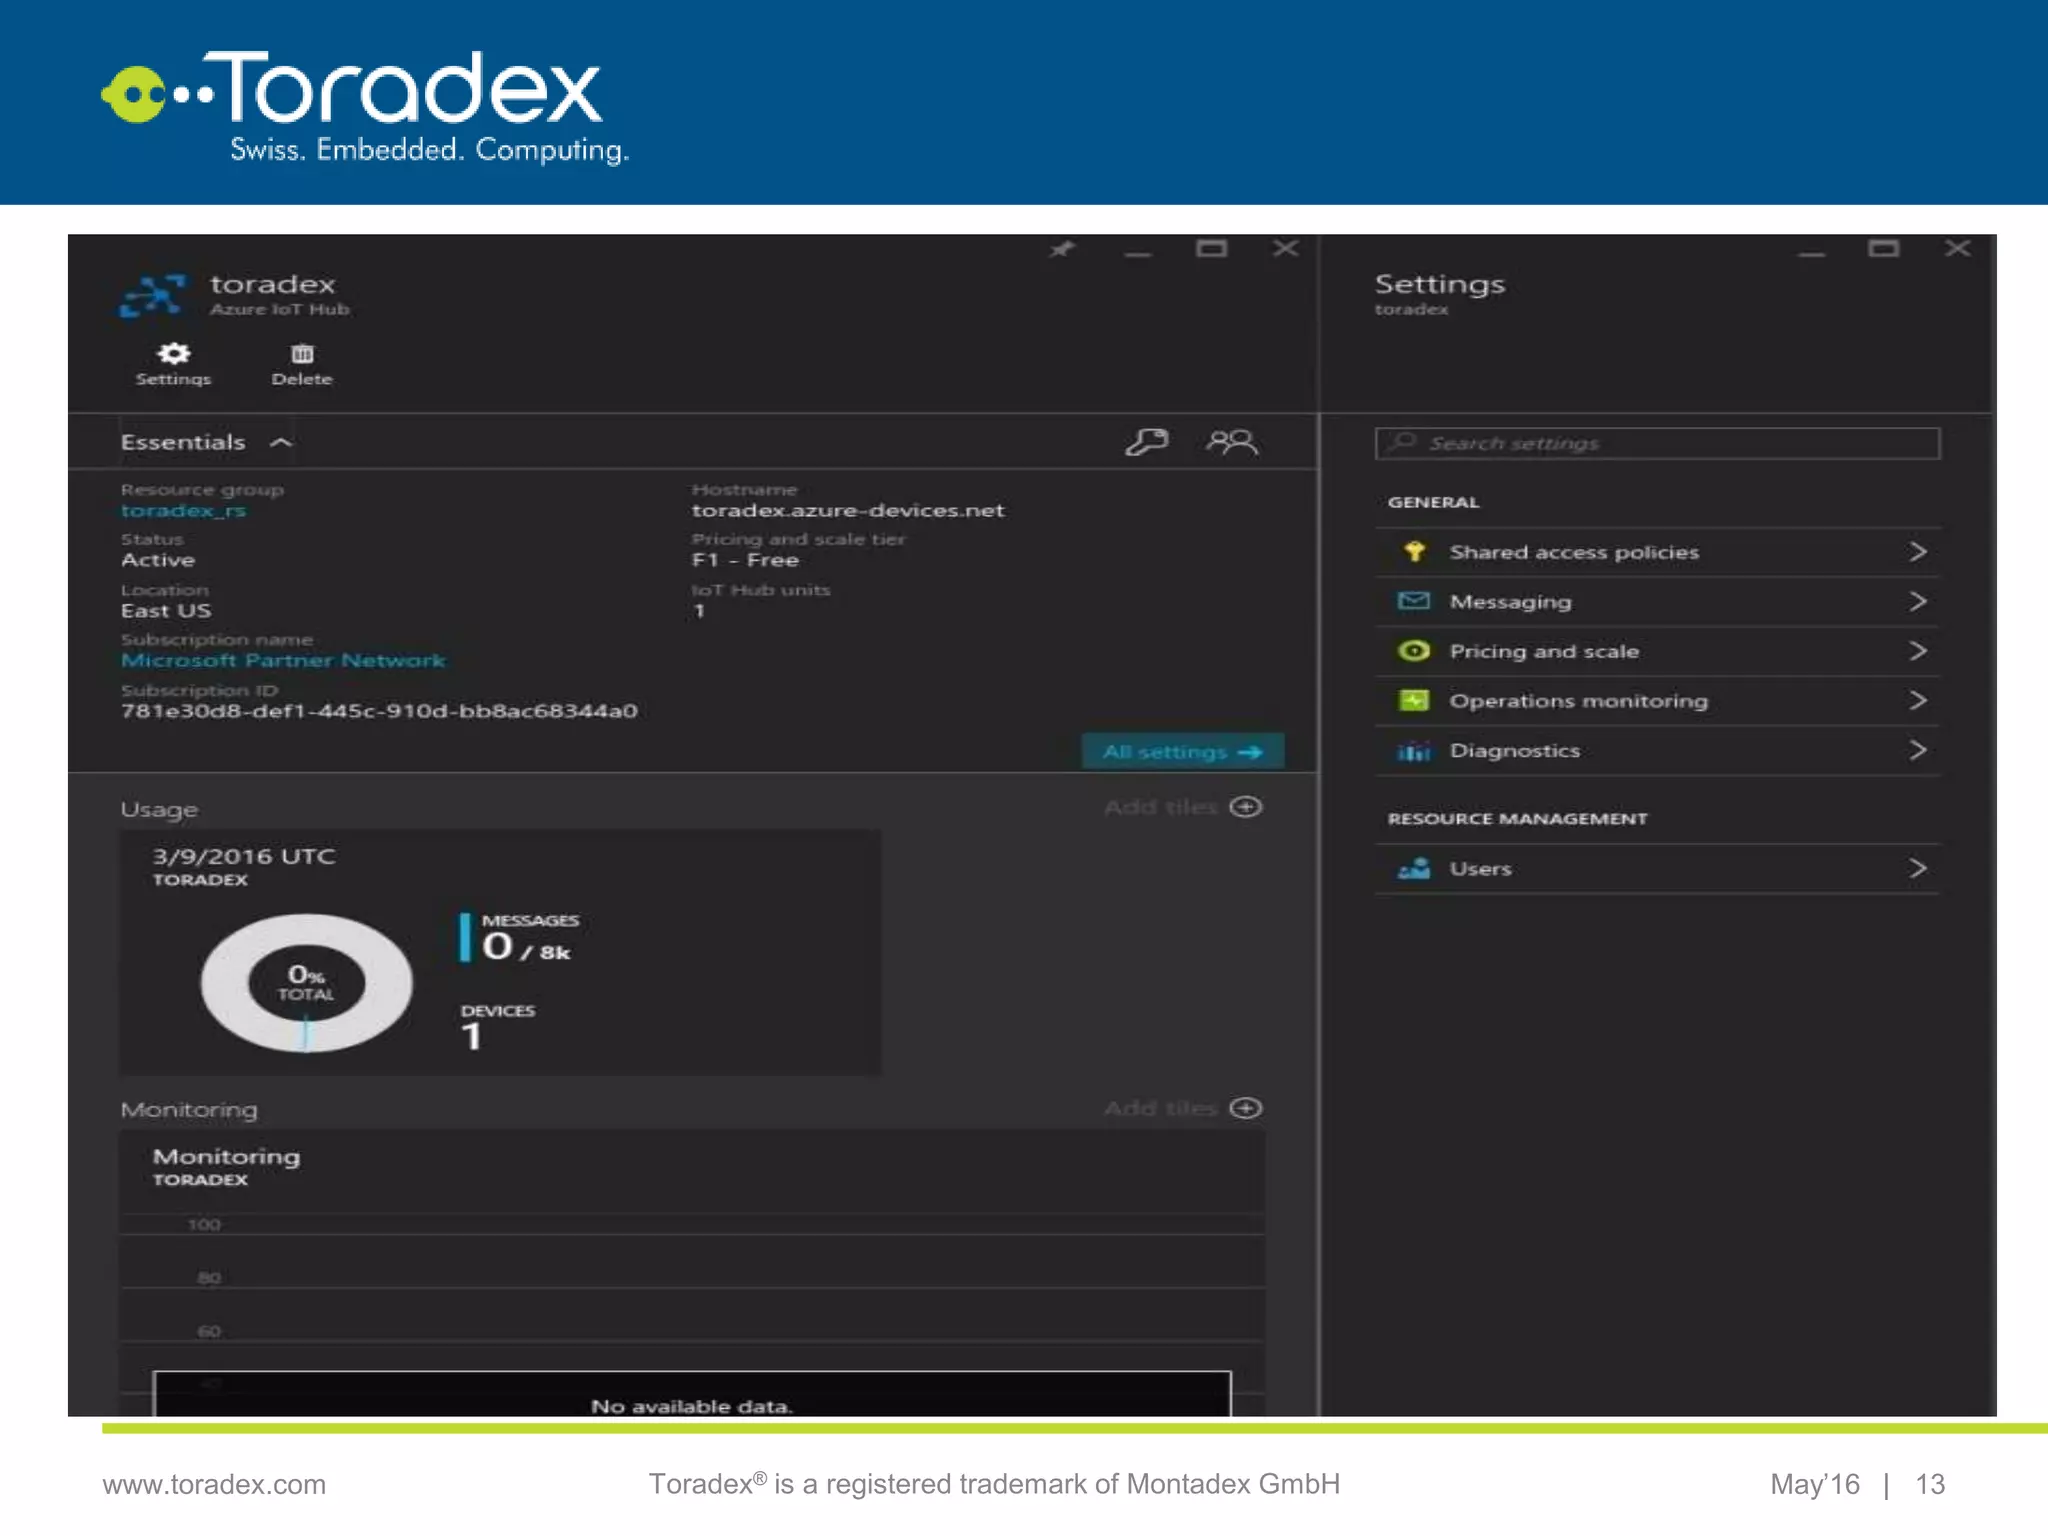Open the access keys icon in Essentials
The height and width of the screenshot is (1536, 2048).
1146,442
